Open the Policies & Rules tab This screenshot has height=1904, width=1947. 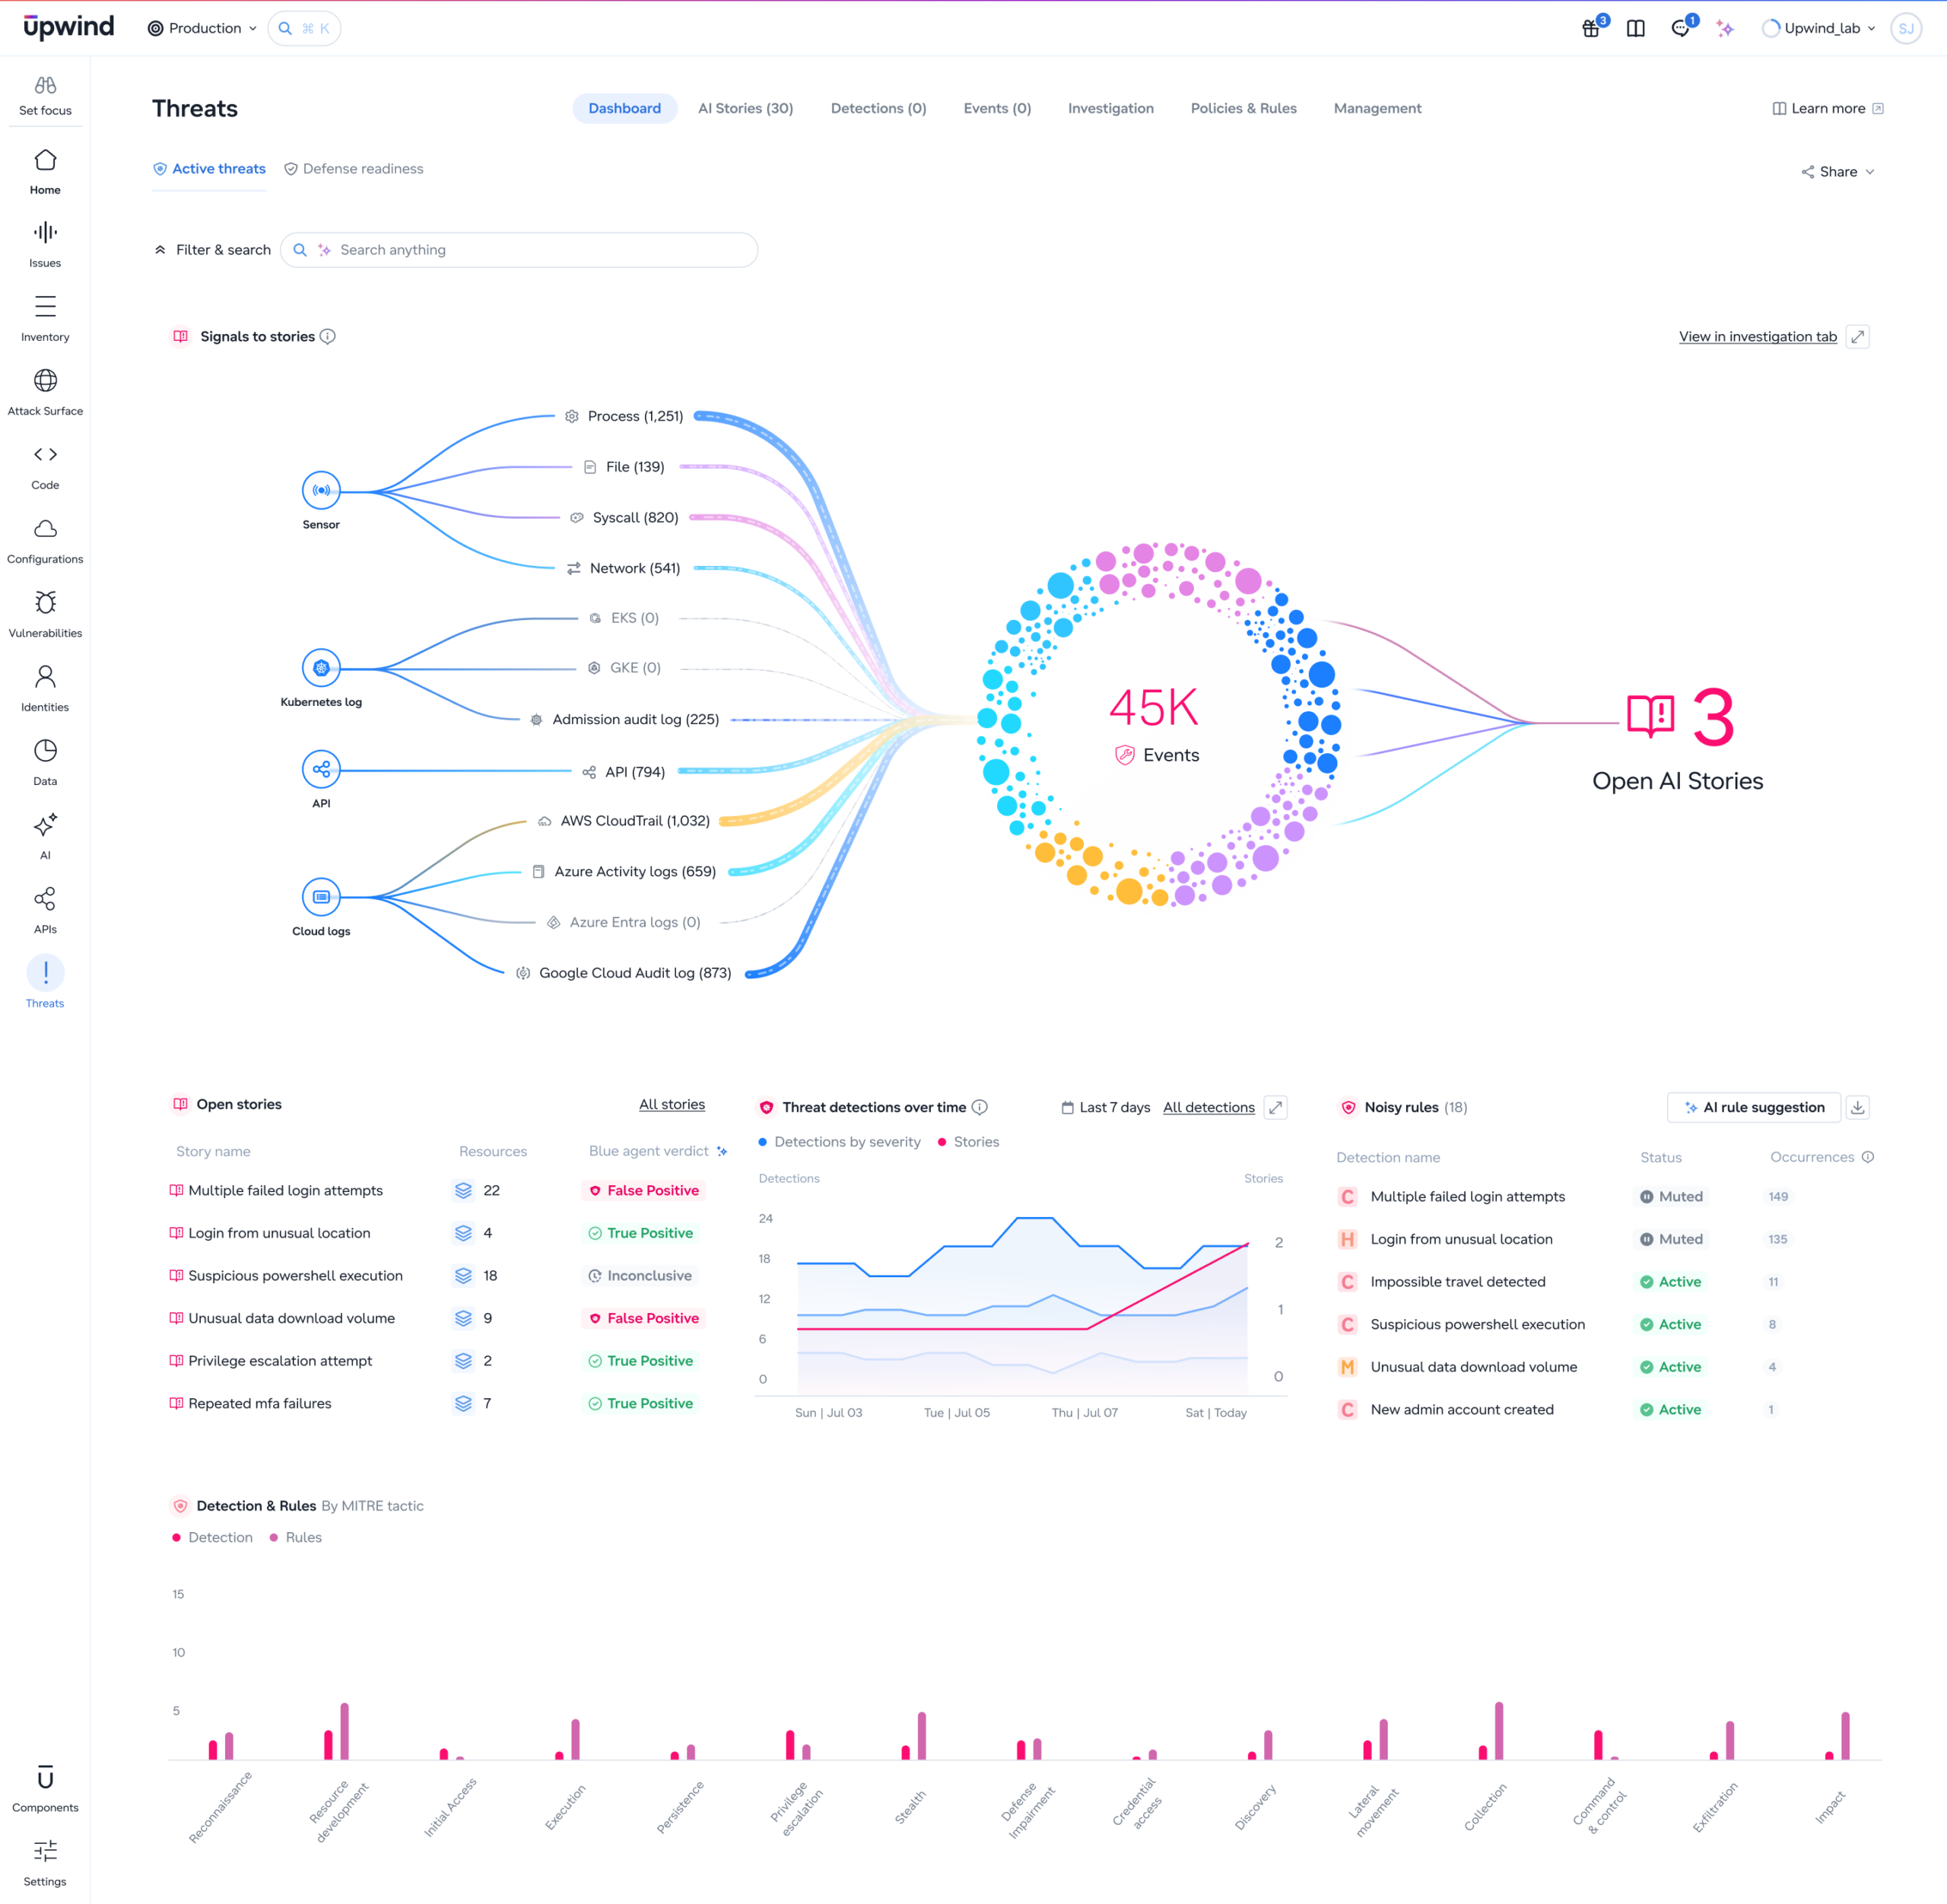pyautogui.click(x=1243, y=108)
